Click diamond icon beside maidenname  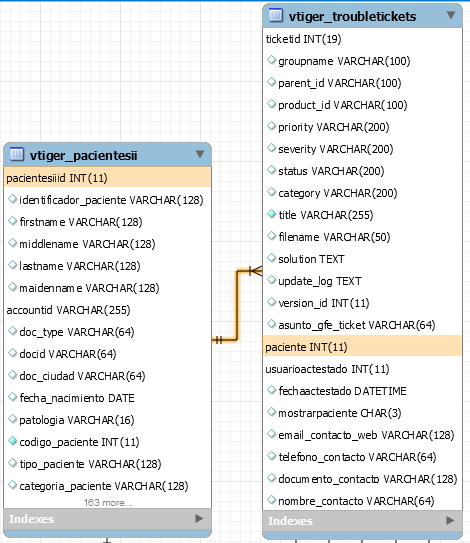[12, 287]
